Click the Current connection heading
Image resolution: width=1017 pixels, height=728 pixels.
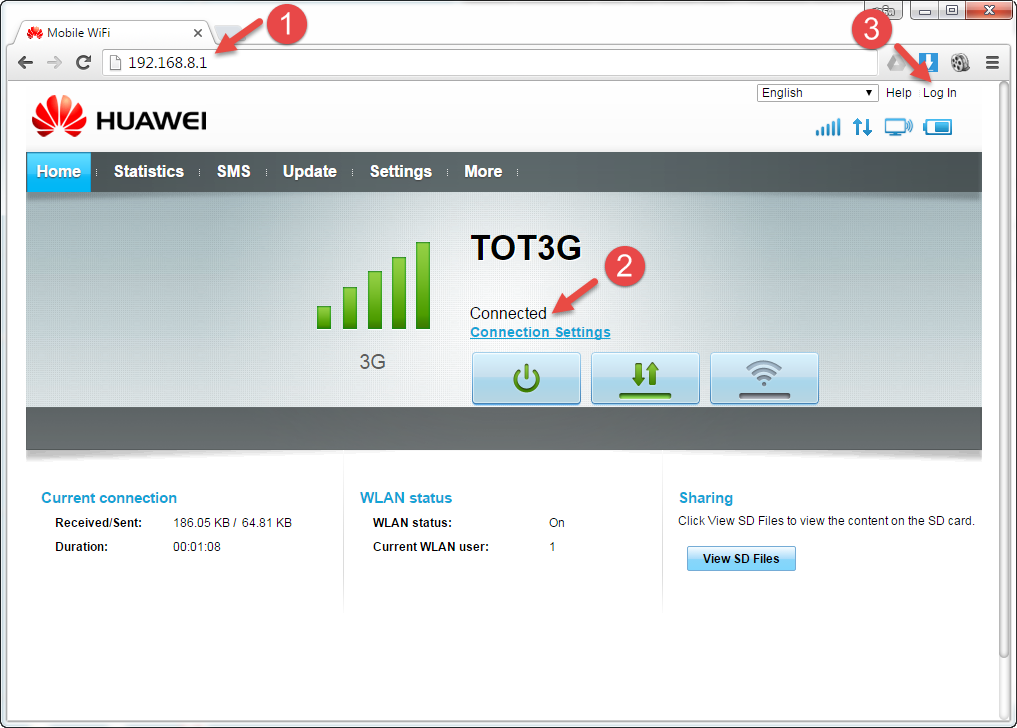point(109,498)
